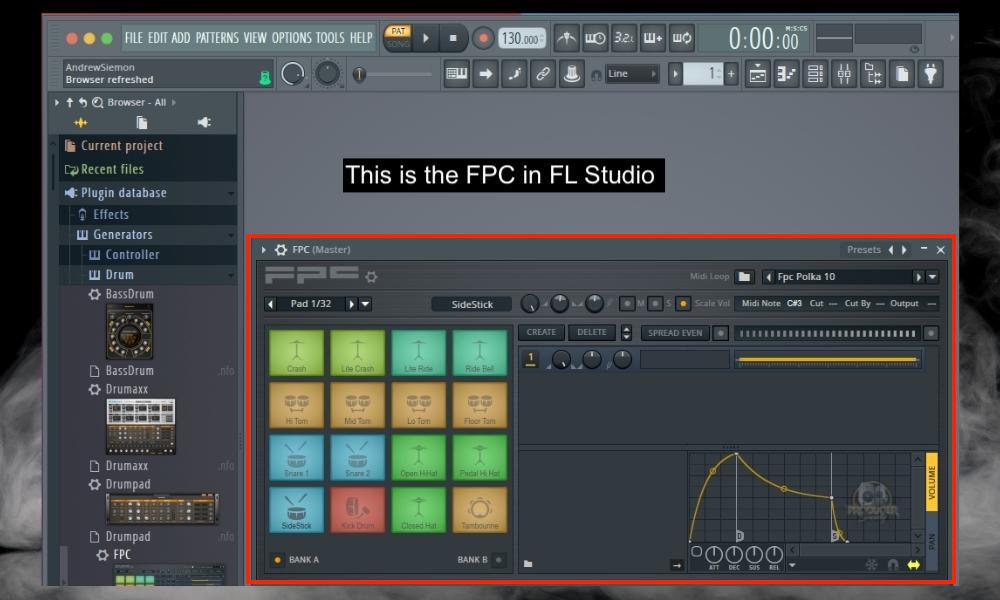Screen dimensions: 1000x600
Task: Click the red Record button
Action: coord(483,38)
